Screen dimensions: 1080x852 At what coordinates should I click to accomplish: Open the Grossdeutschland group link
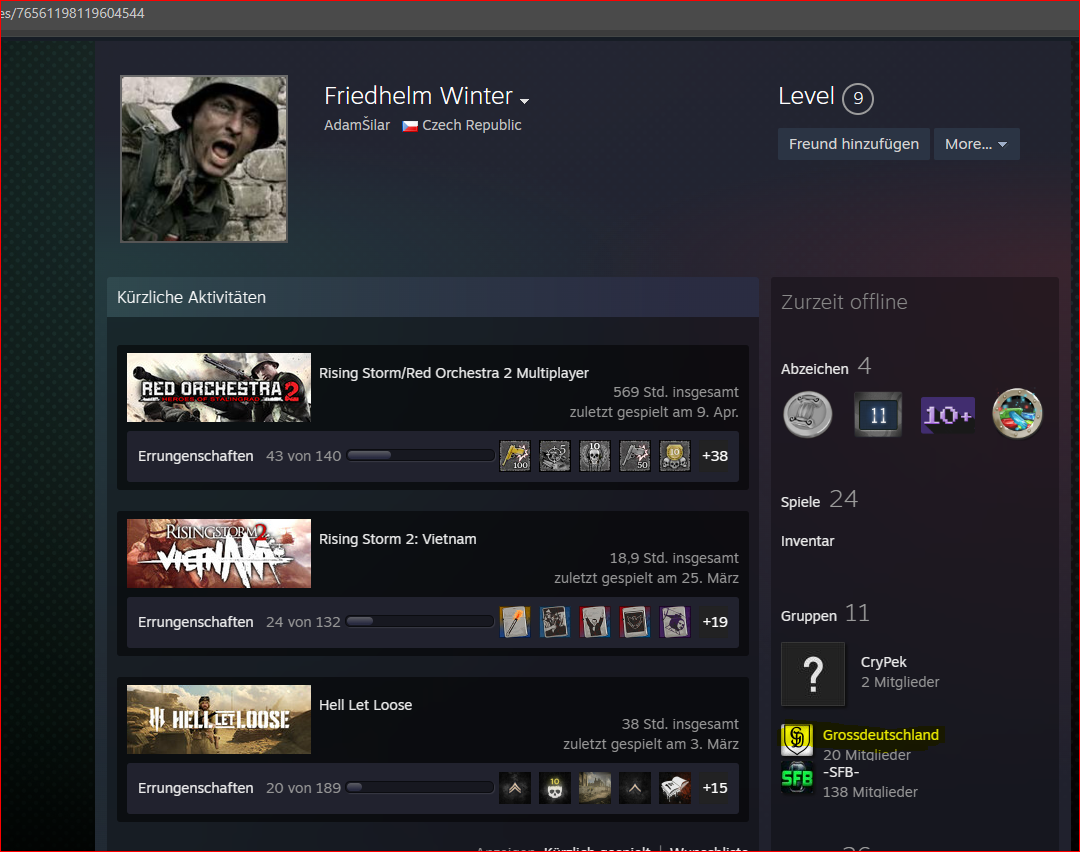pos(880,735)
